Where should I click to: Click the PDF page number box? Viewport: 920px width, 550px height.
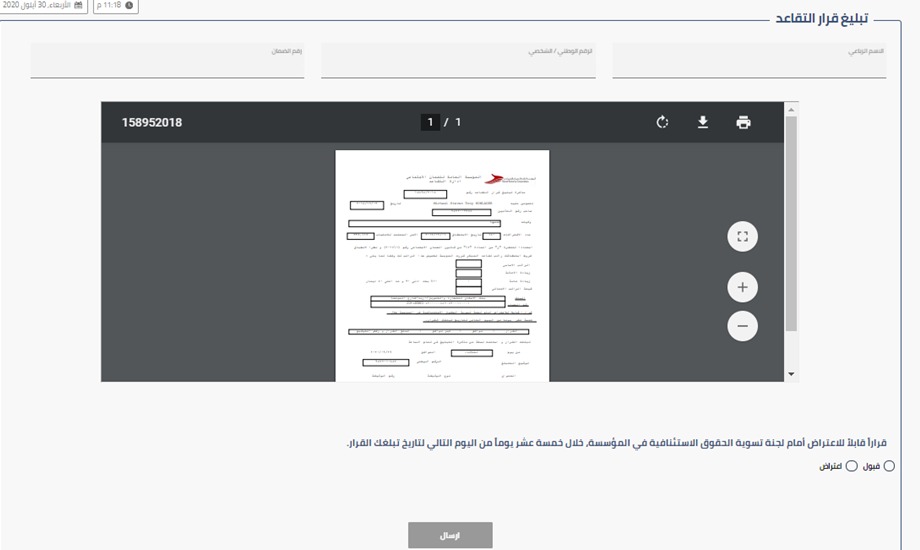[431, 123]
